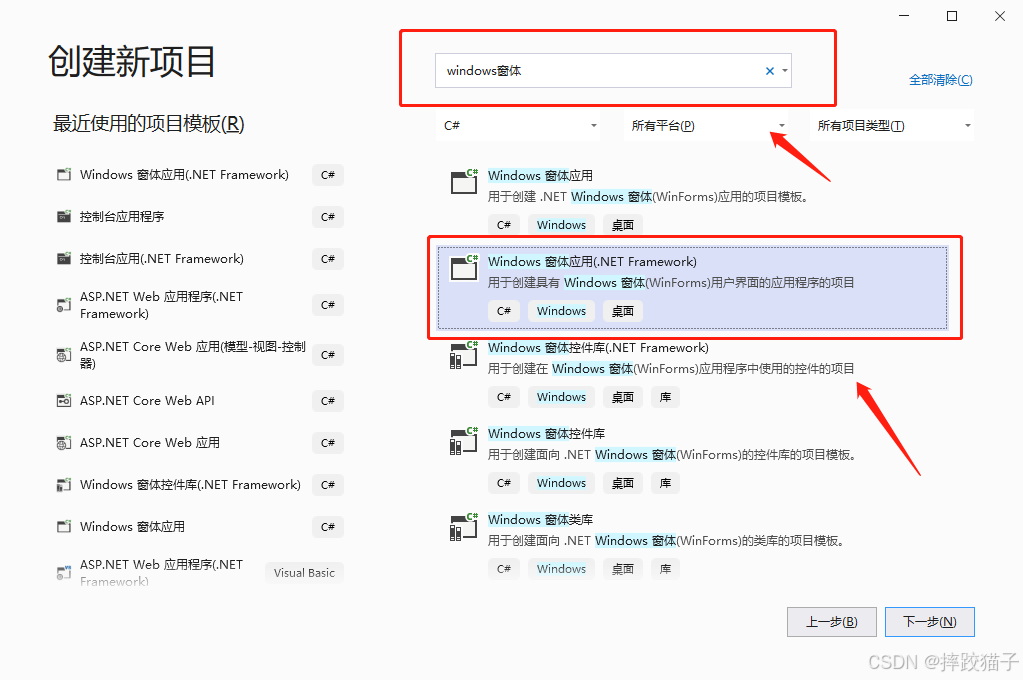Choose recent template 控制台应用程序
Image resolution: width=1023 pixels, height=680 pixels.
(x=122, y=217)
